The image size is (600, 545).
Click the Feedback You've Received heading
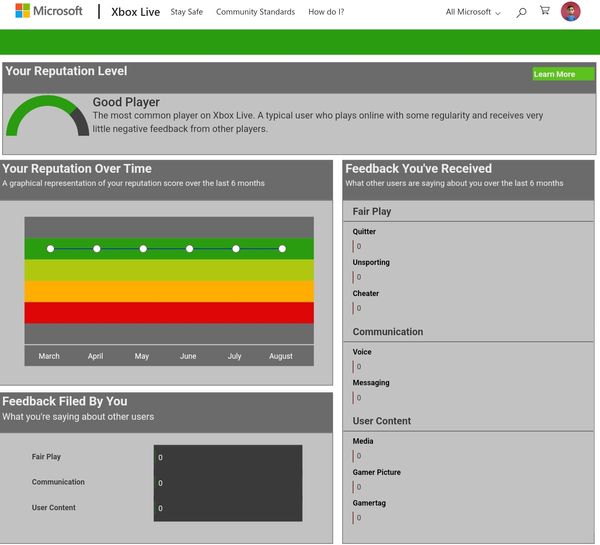coord(418,168)
